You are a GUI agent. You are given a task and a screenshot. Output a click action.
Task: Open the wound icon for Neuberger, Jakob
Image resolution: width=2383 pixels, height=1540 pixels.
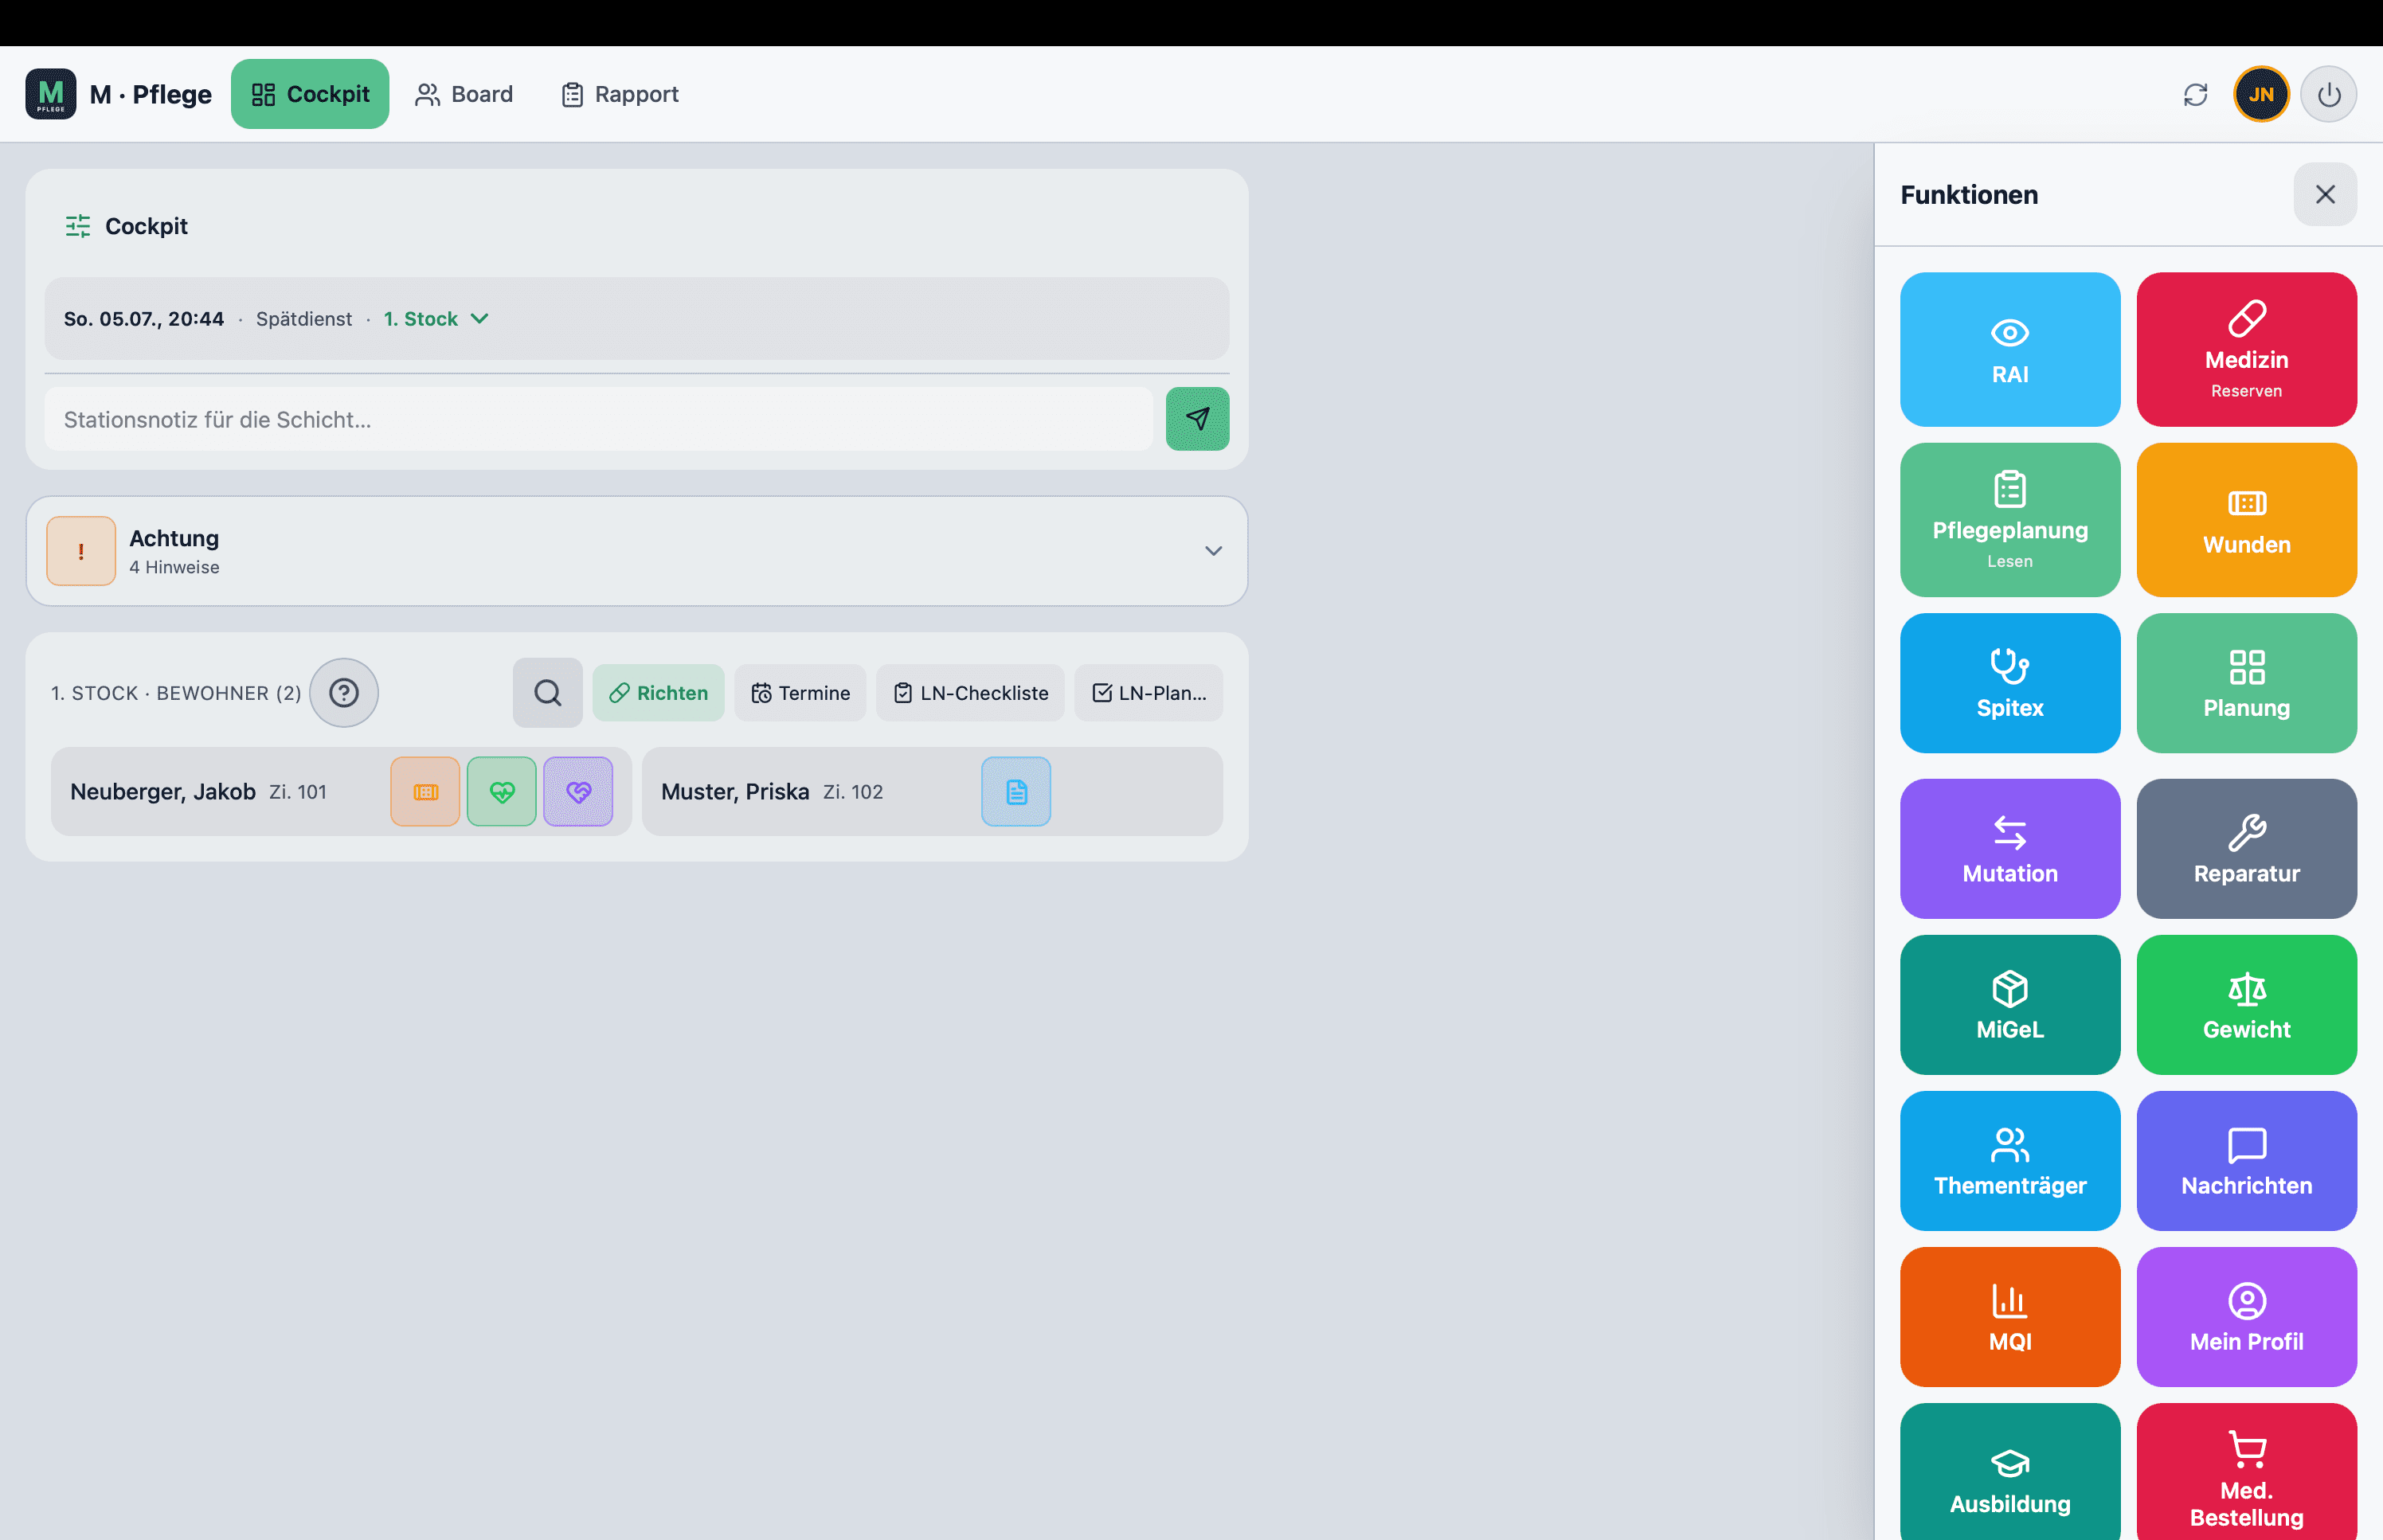coord(425,791)
